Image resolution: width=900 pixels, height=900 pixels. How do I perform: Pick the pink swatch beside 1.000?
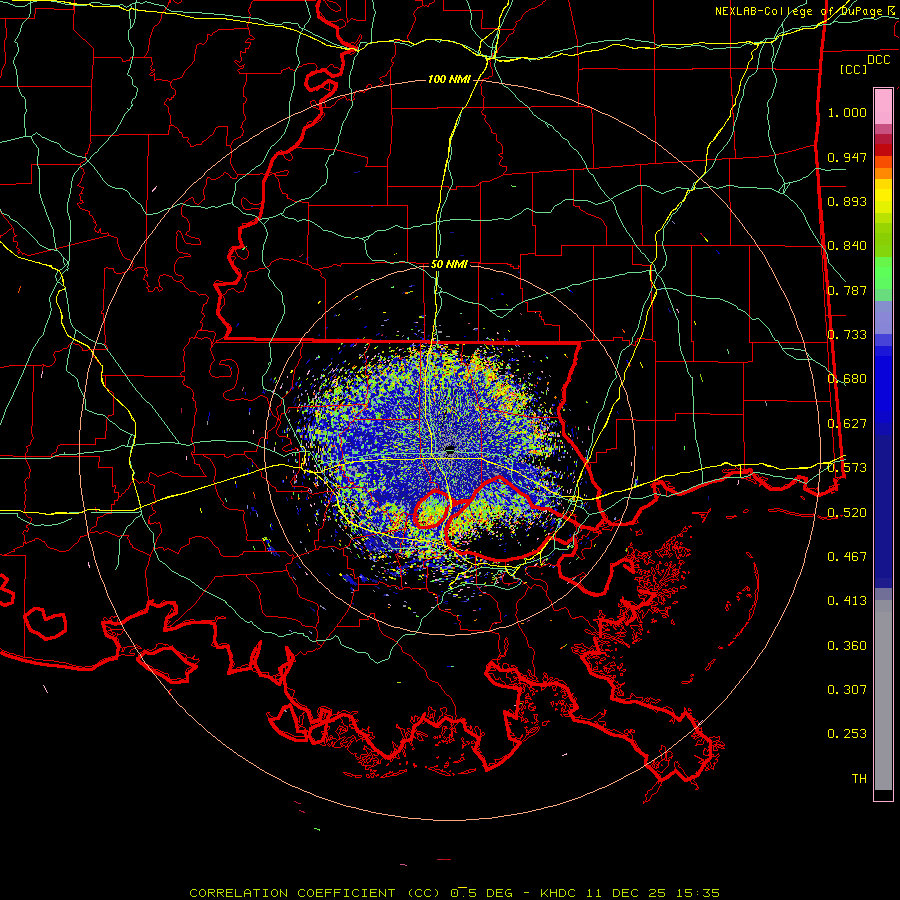(883, 106)
